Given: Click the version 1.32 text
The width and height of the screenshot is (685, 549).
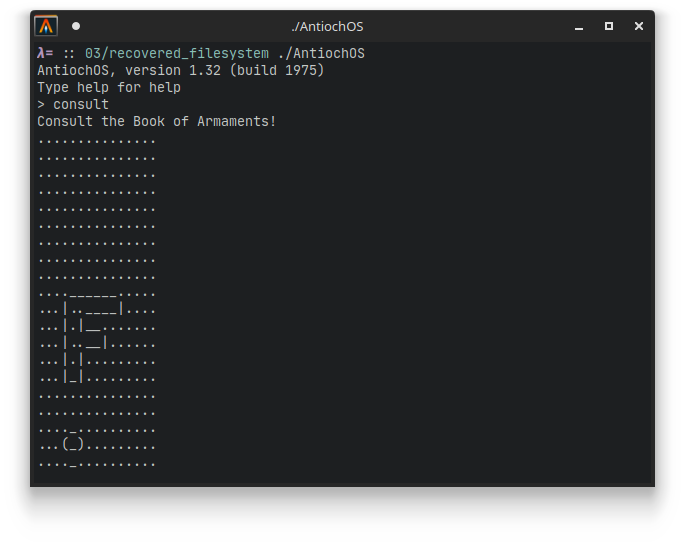Looking at the screenshot, I should pos(173,70).
